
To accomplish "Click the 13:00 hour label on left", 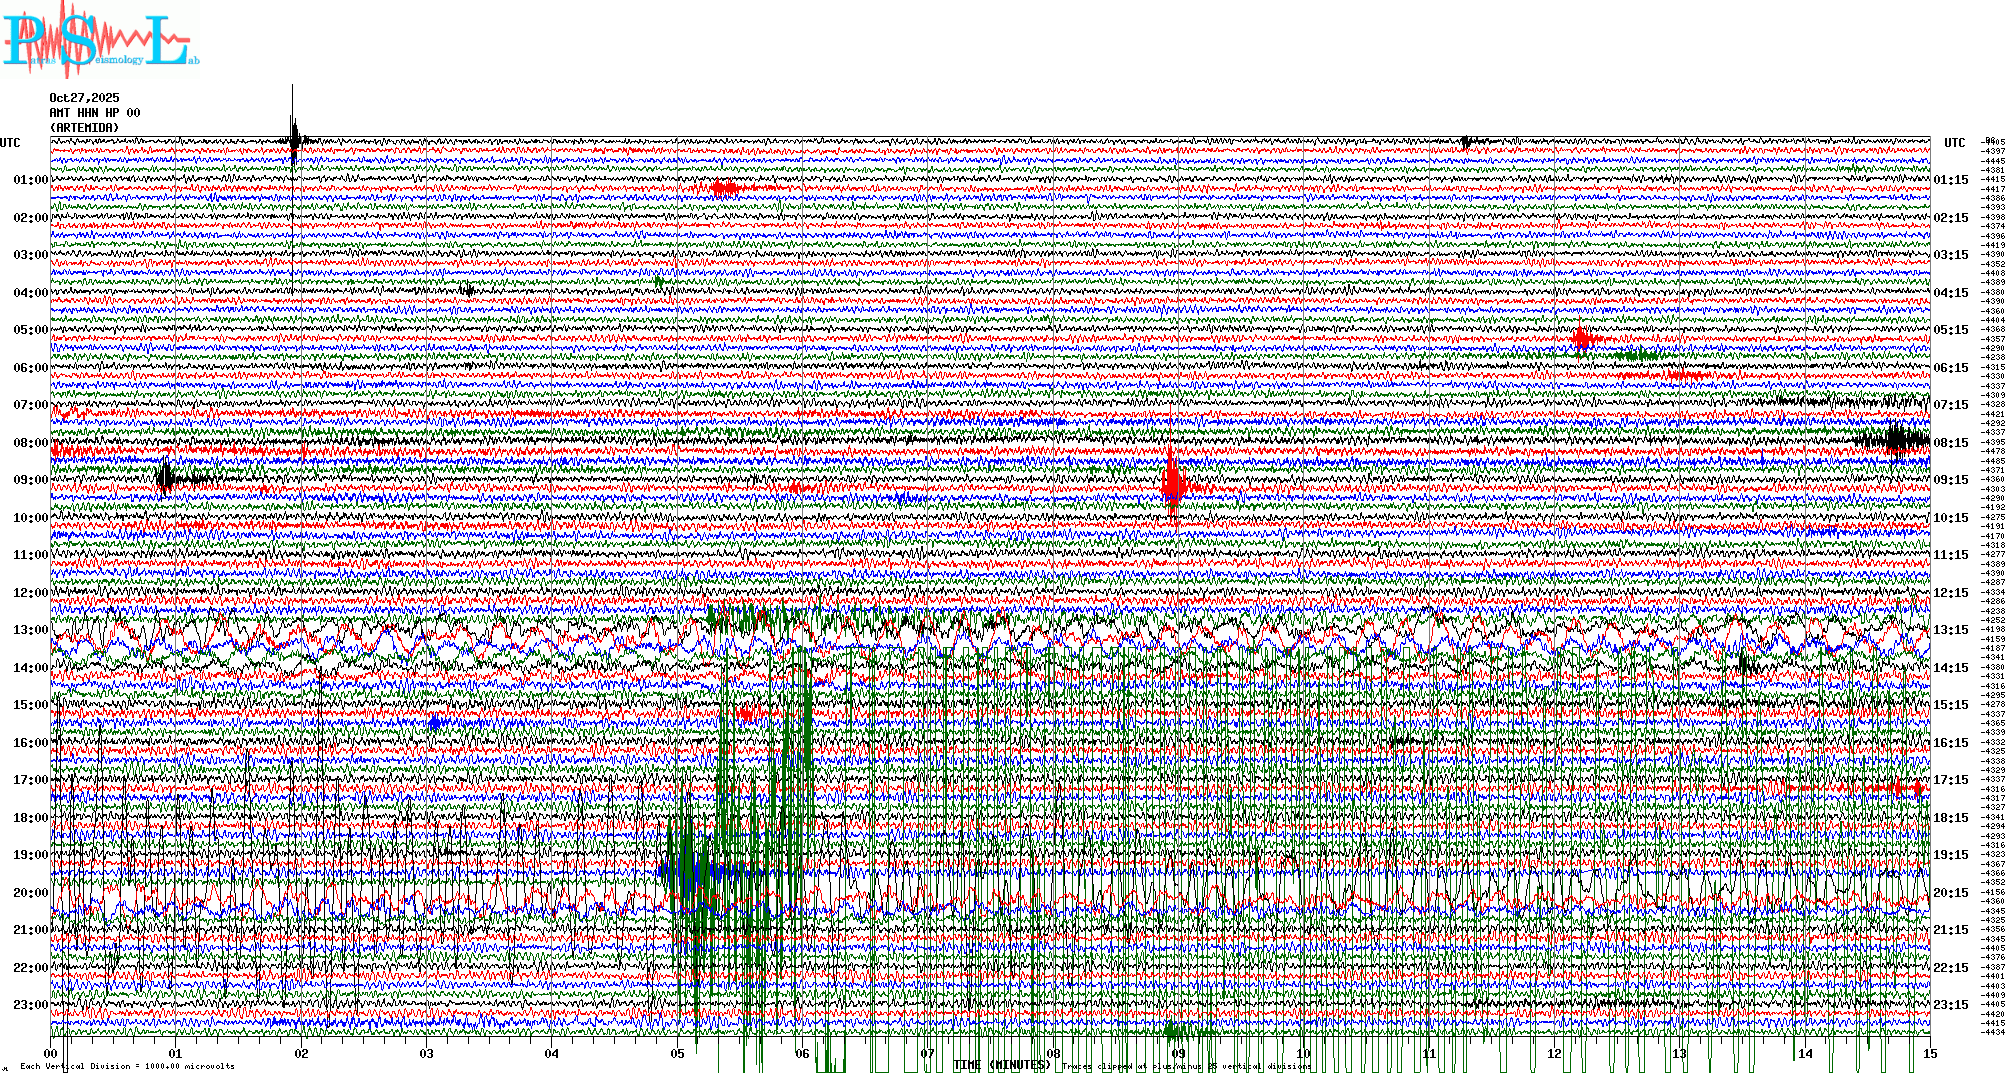I will (x=30, y=630).
